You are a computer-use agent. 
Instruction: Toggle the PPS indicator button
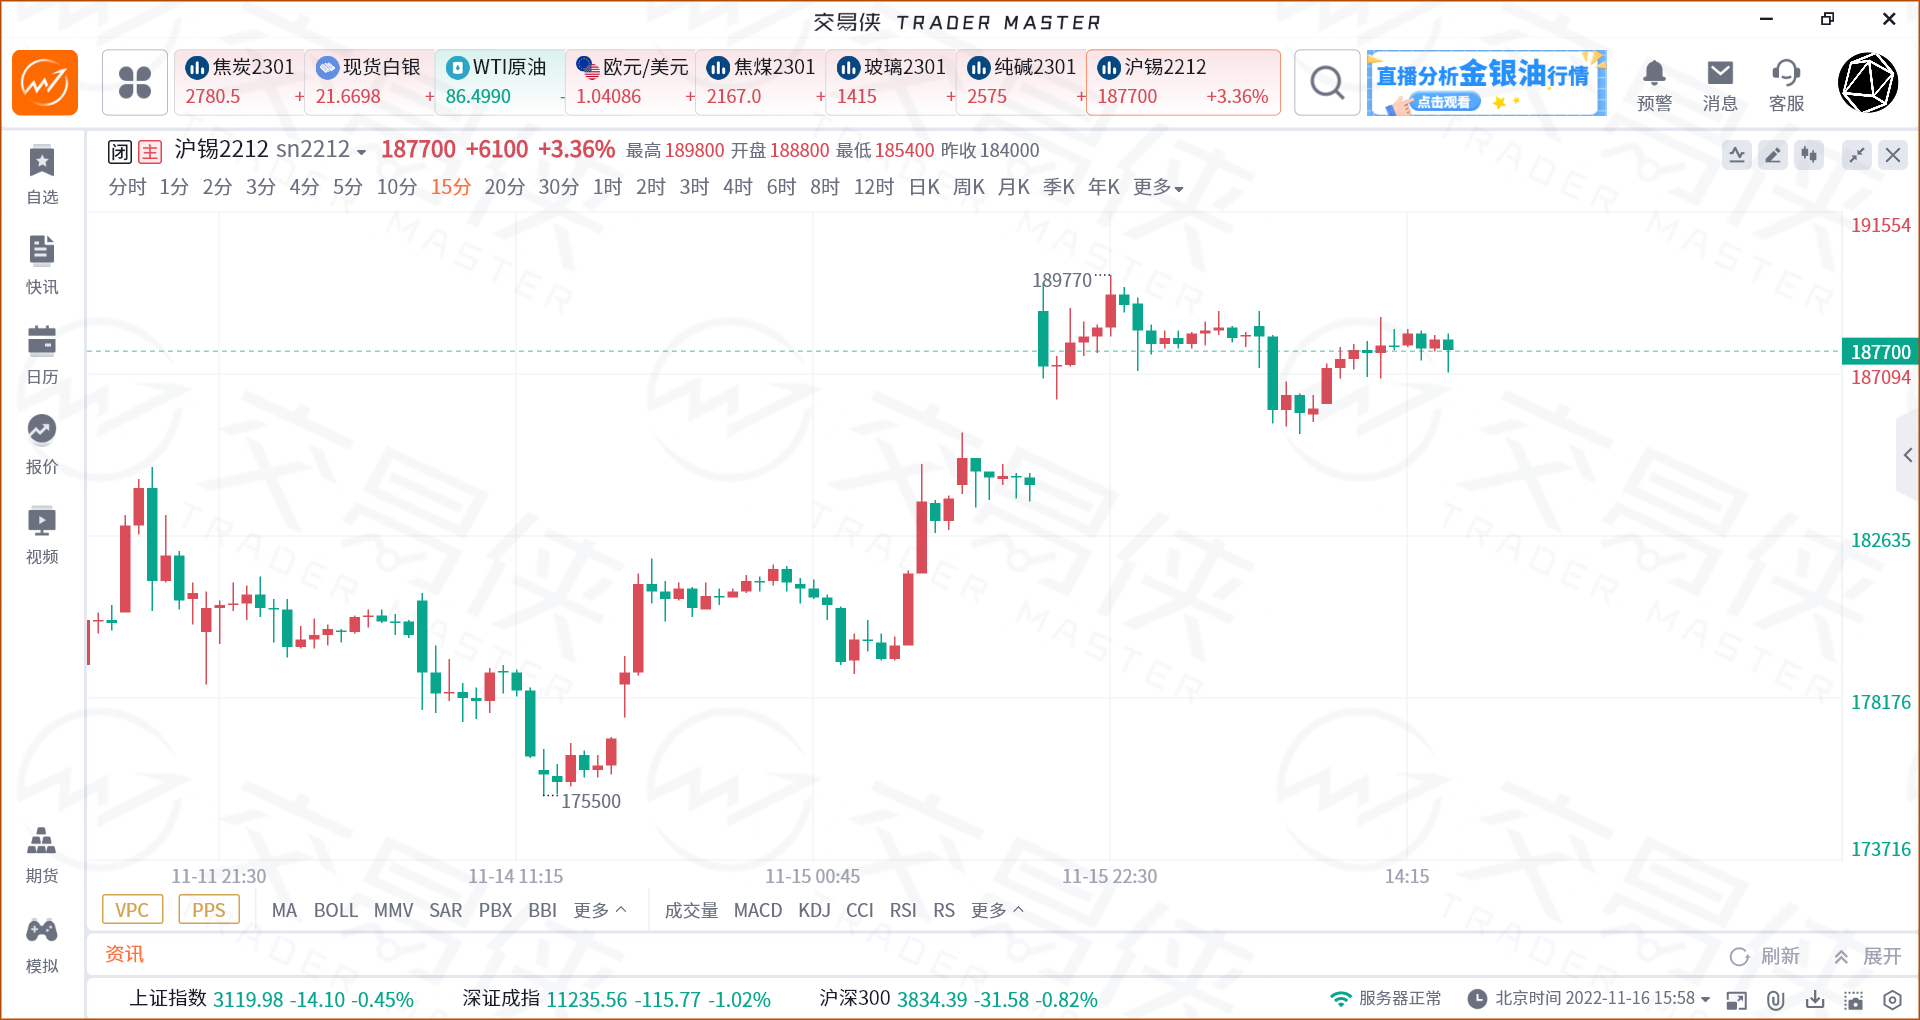pos(209,910)
